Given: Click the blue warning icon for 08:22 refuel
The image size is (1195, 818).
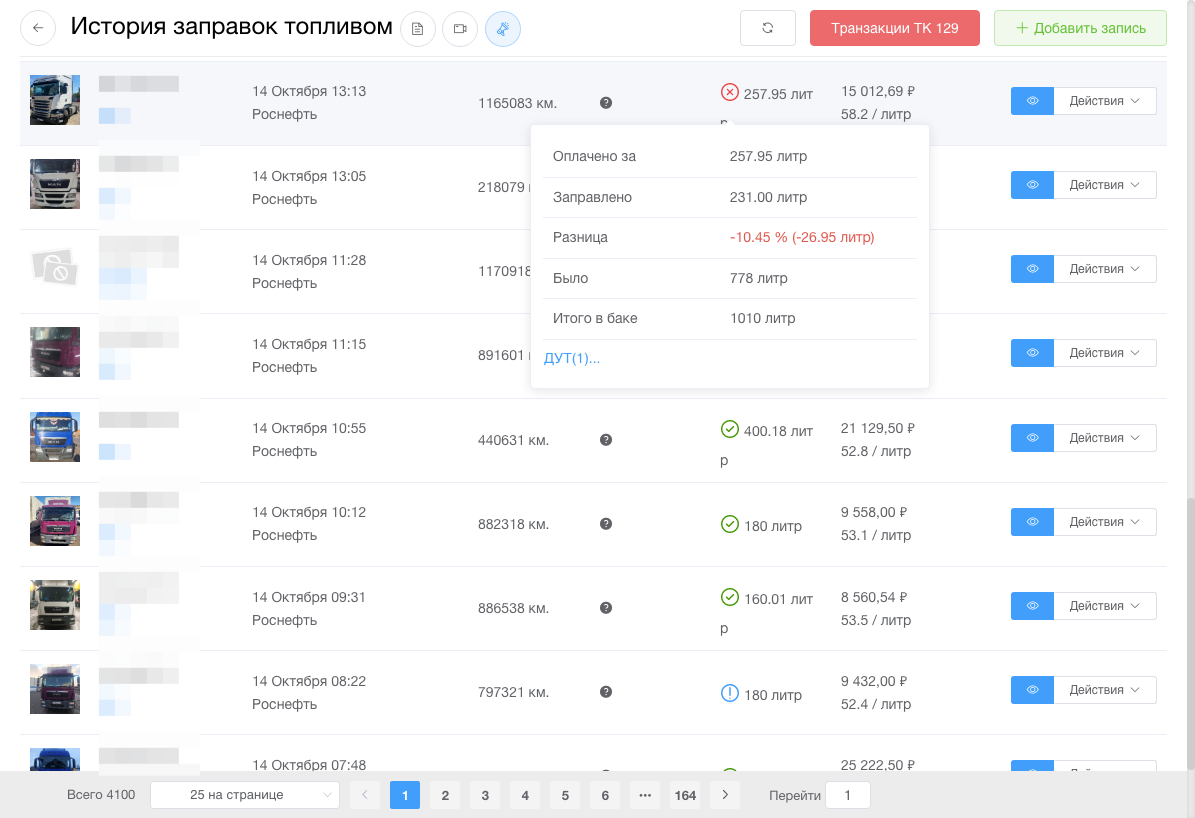Looking at the screenshot, I should click(729, 693).
